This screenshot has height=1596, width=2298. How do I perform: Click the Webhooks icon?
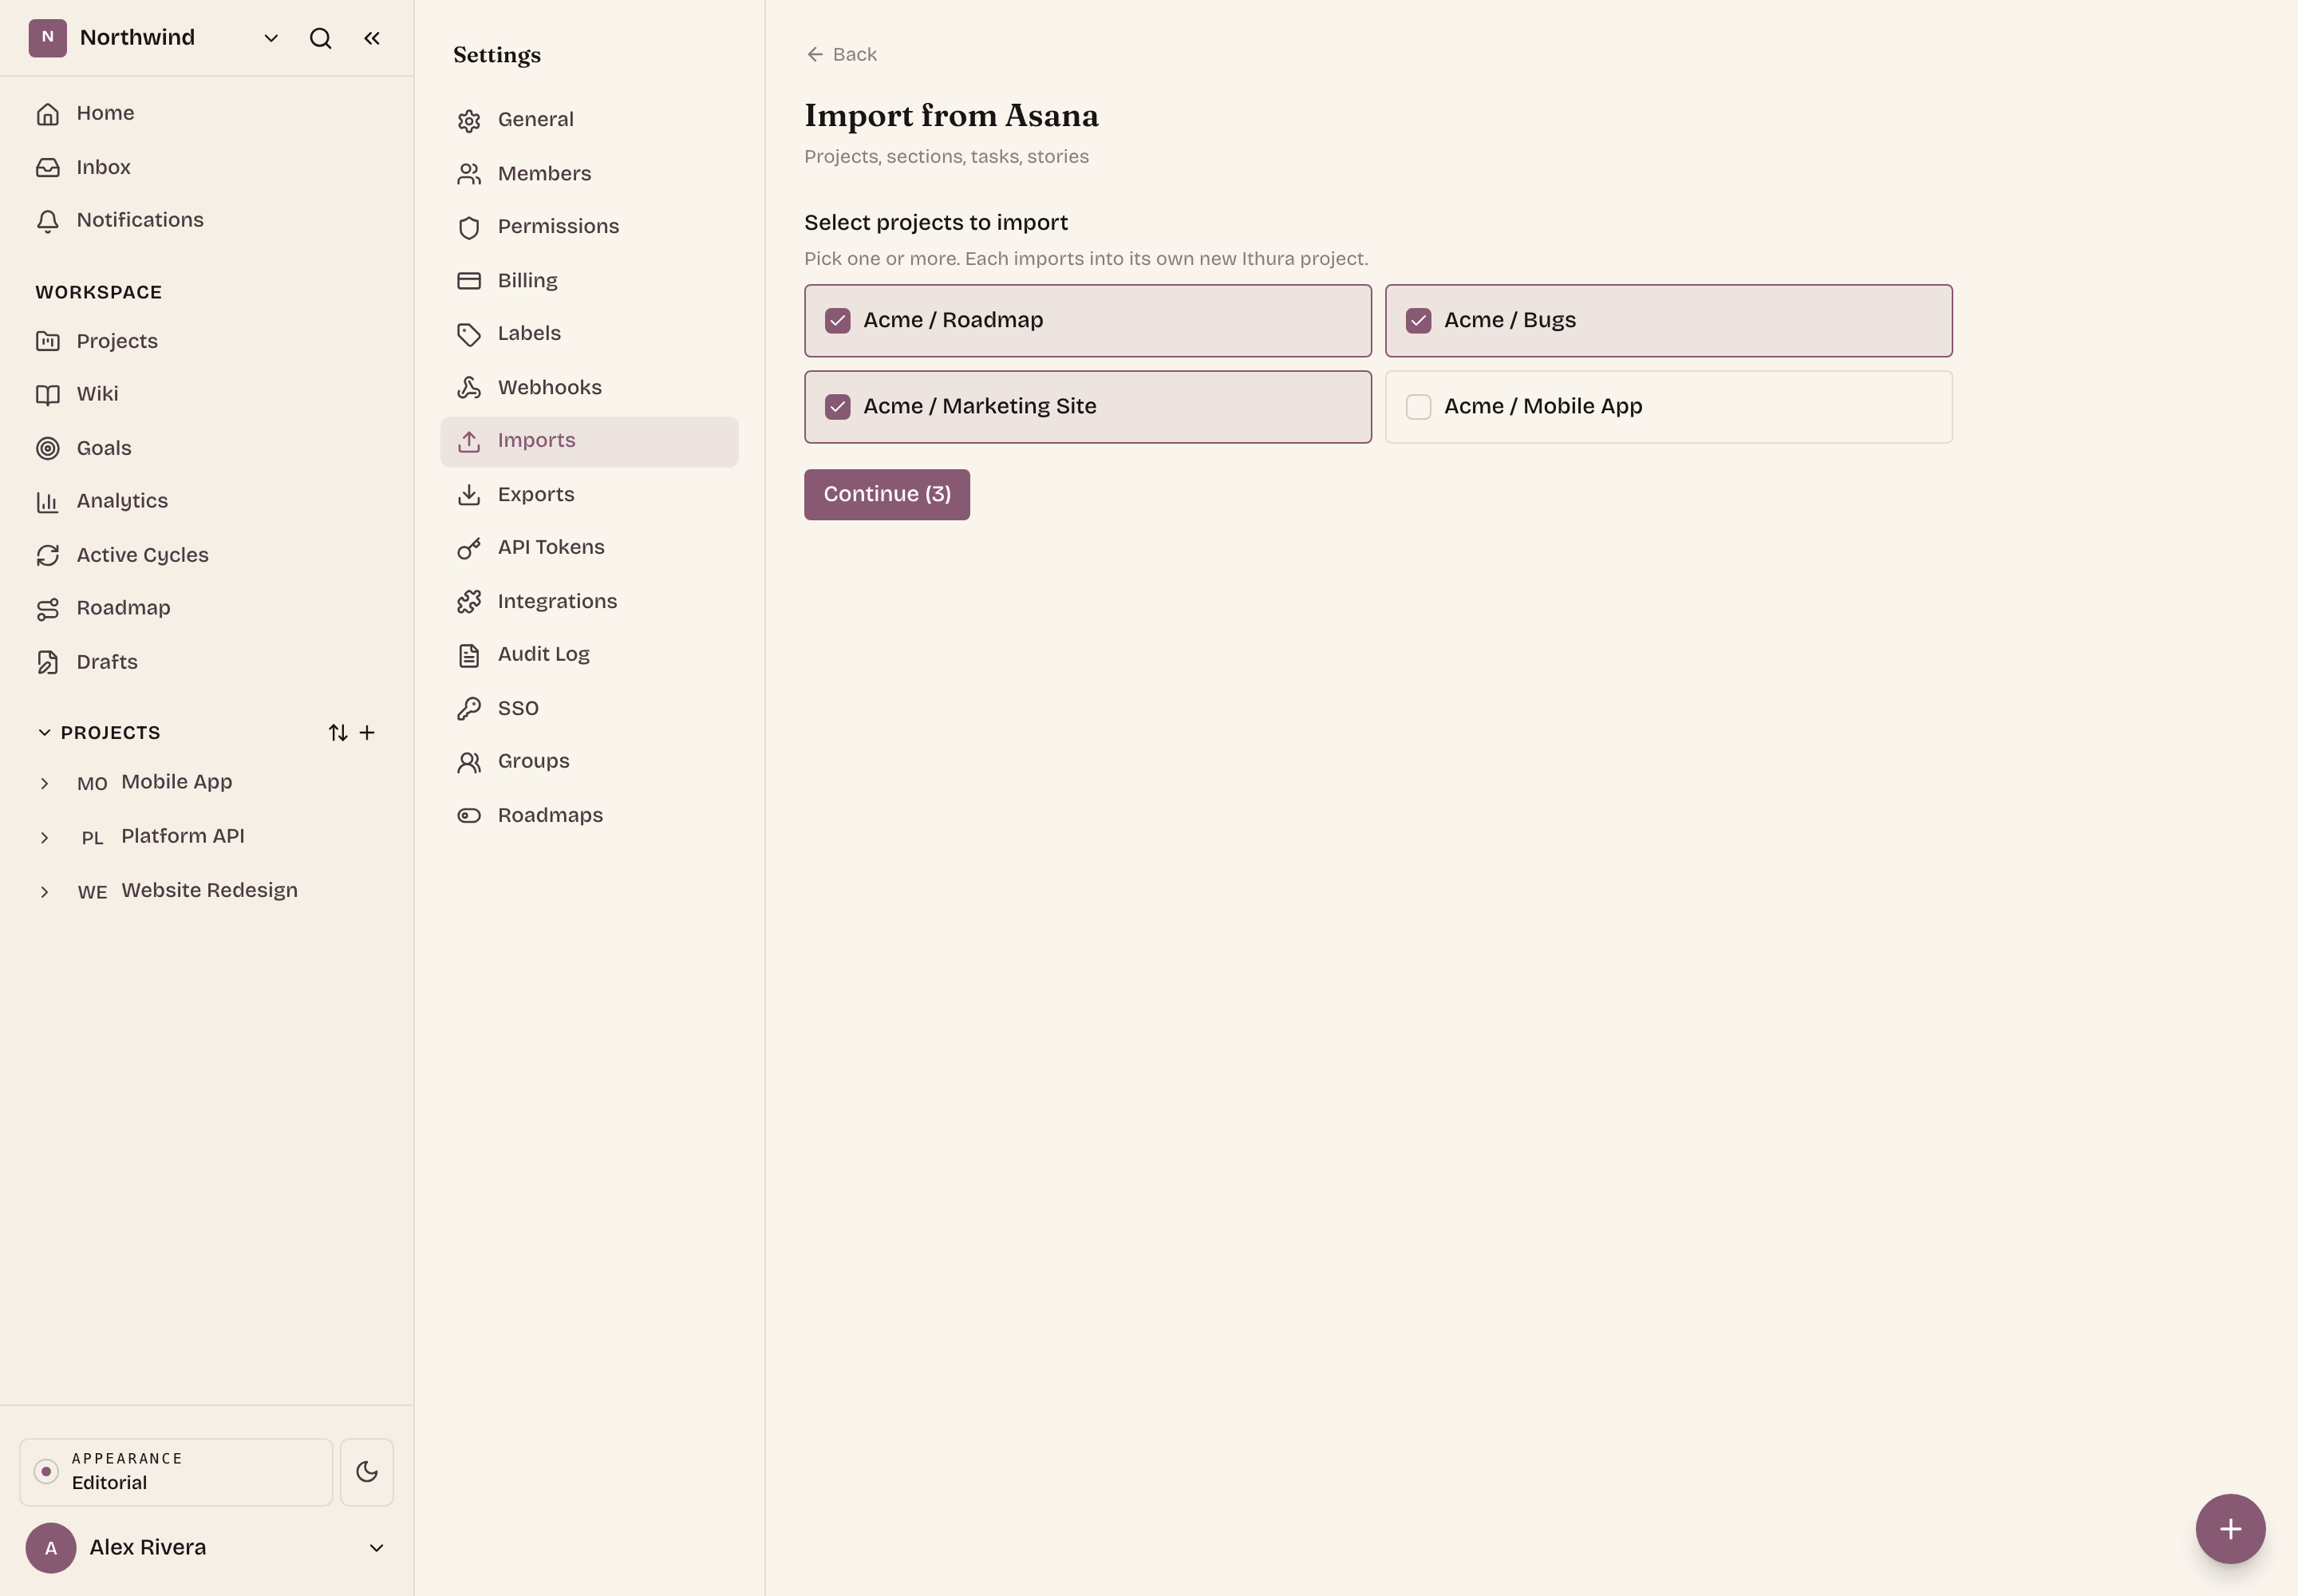pos(469,388)
